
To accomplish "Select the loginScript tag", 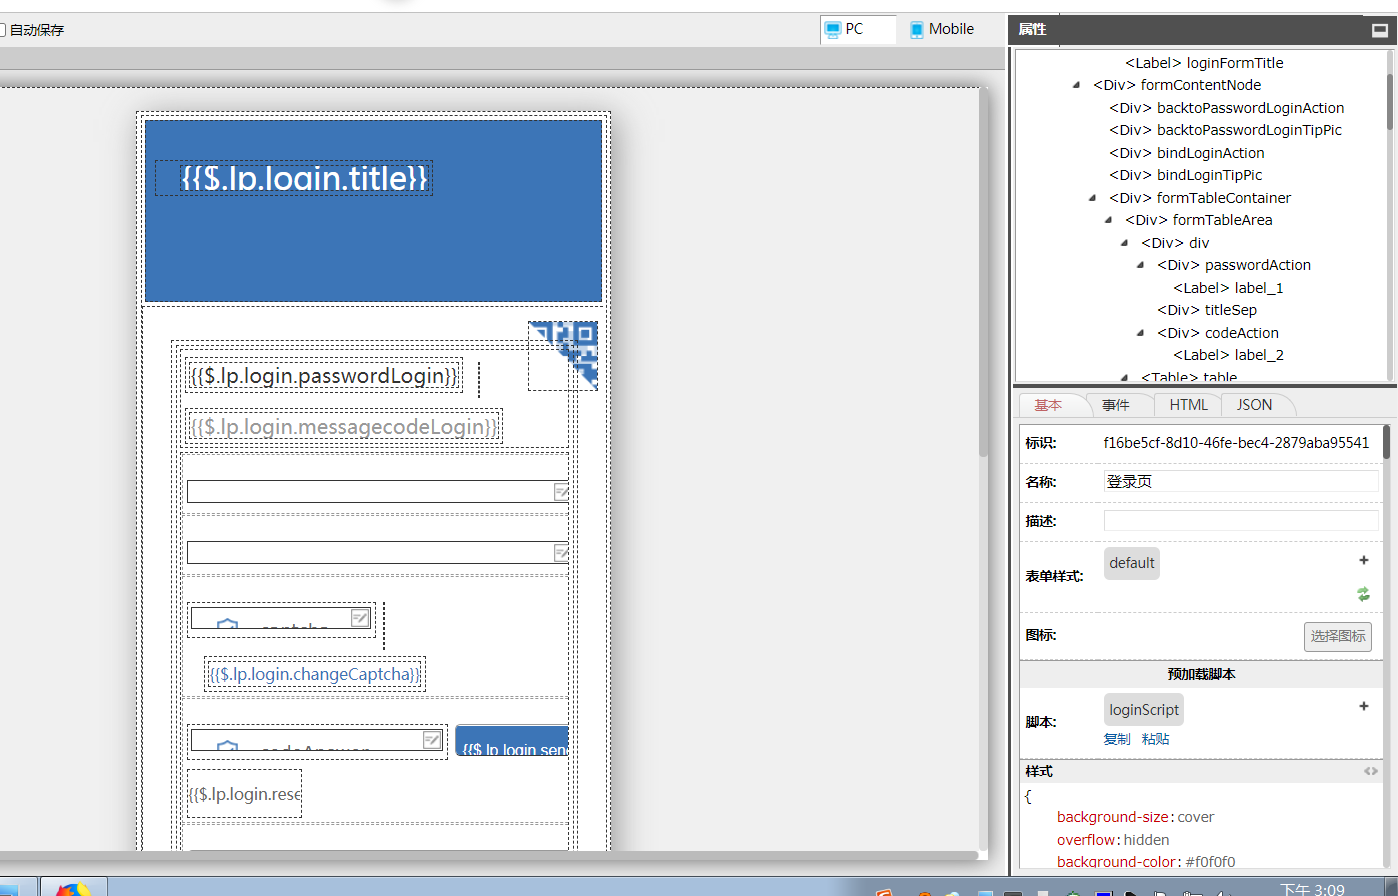I will coord(1144,710).
